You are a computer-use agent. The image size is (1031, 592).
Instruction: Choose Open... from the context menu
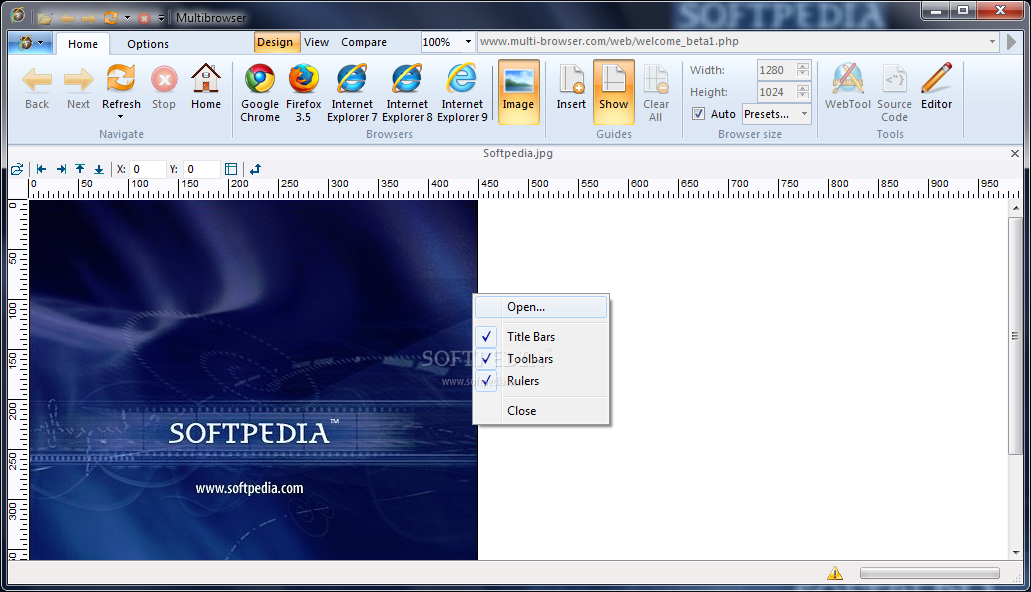click(540, 307)
